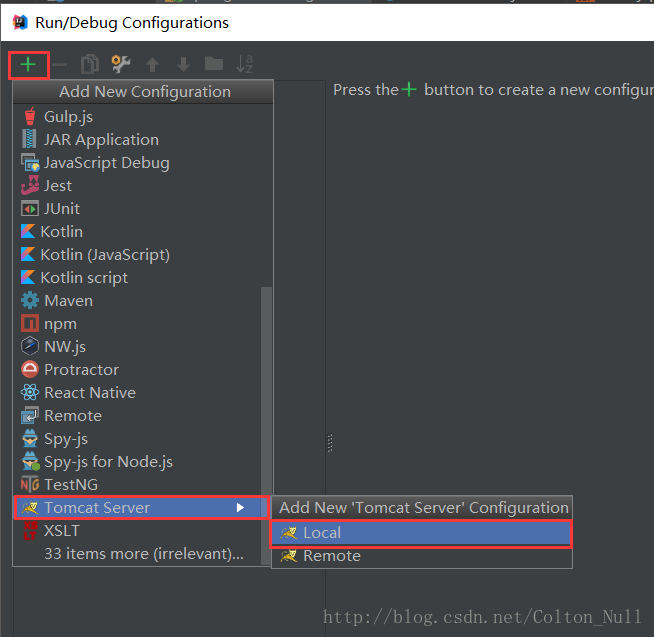The width and height of the screenshot is (654, 637).
Task: Click the minus Remove Configuration toolbar icon
Action: [60, 65]
